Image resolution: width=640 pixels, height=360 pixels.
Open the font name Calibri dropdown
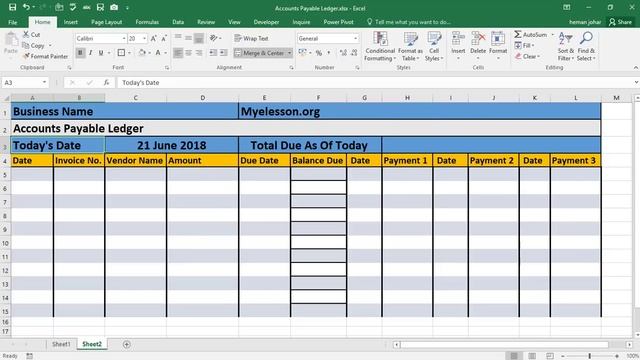click(x=124, y=38)
